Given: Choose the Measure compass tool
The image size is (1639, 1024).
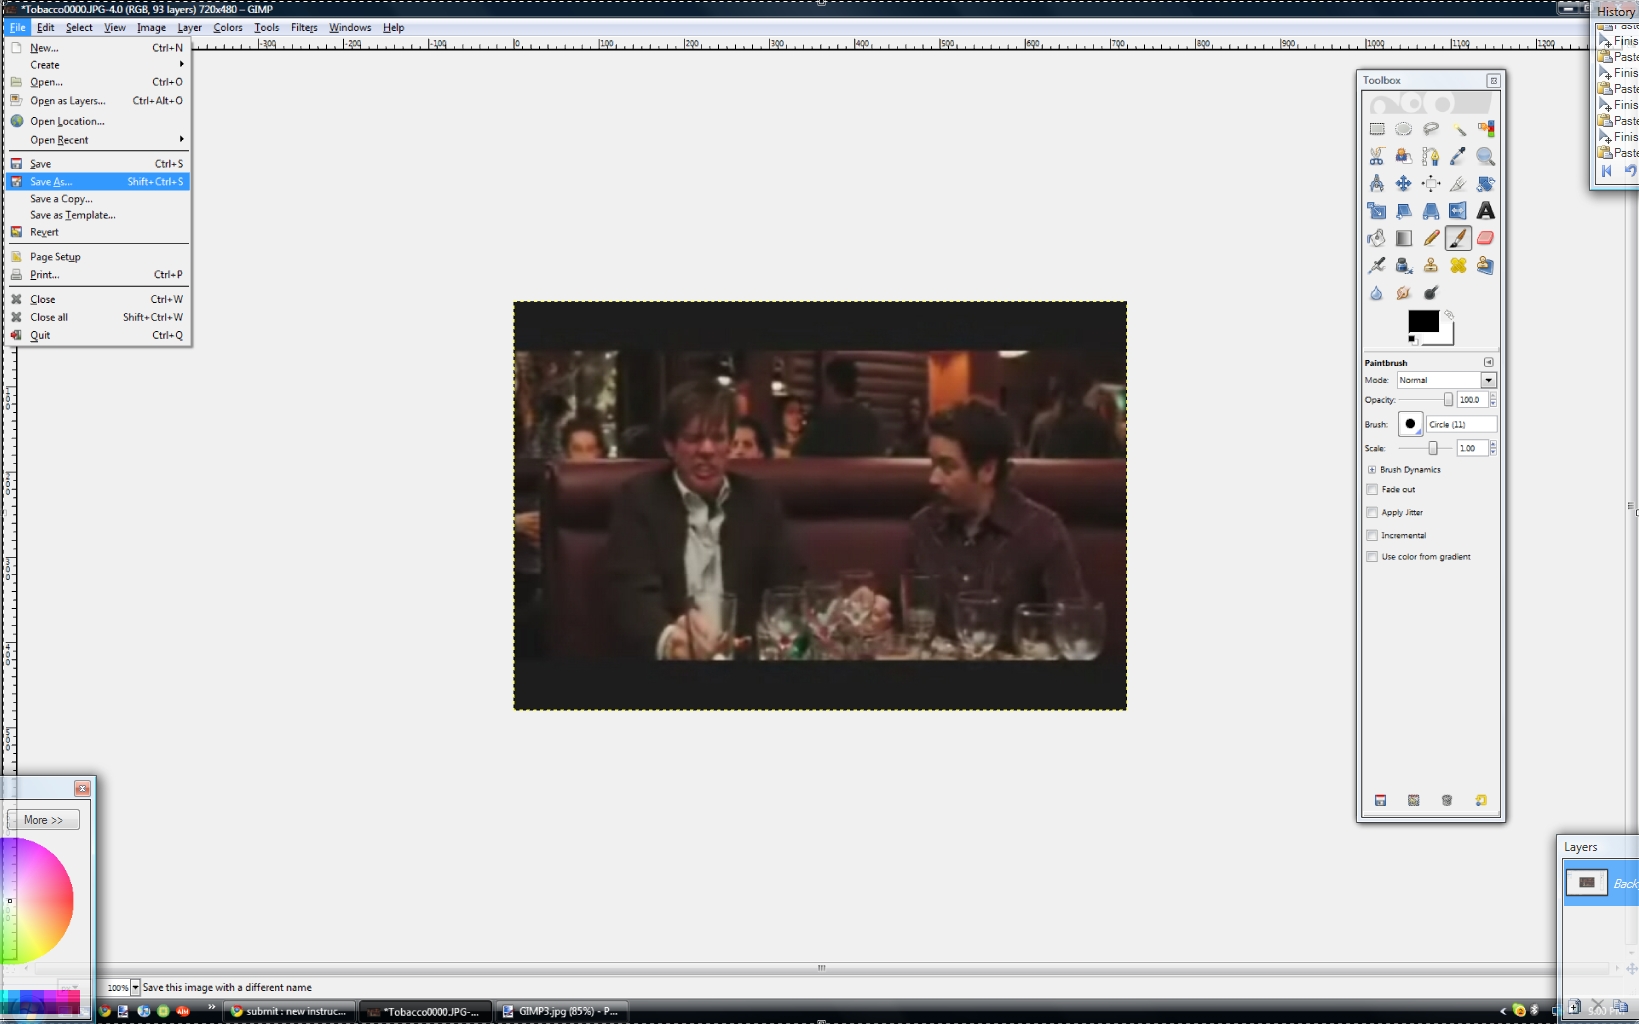Looking at the screenshot, I should click(1377, 184).
